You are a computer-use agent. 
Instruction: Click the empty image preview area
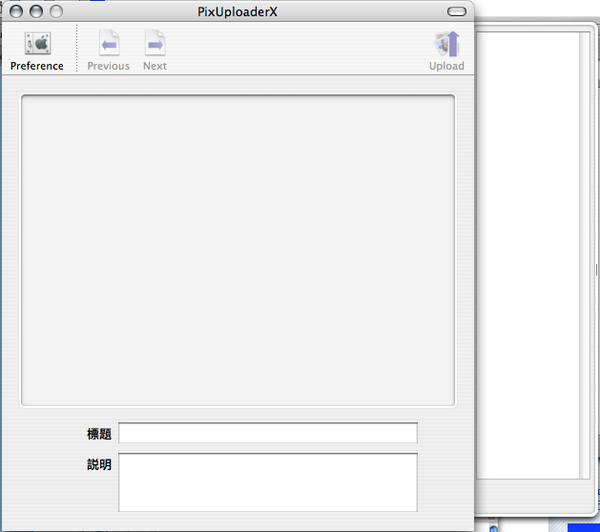tap(238, 250)
